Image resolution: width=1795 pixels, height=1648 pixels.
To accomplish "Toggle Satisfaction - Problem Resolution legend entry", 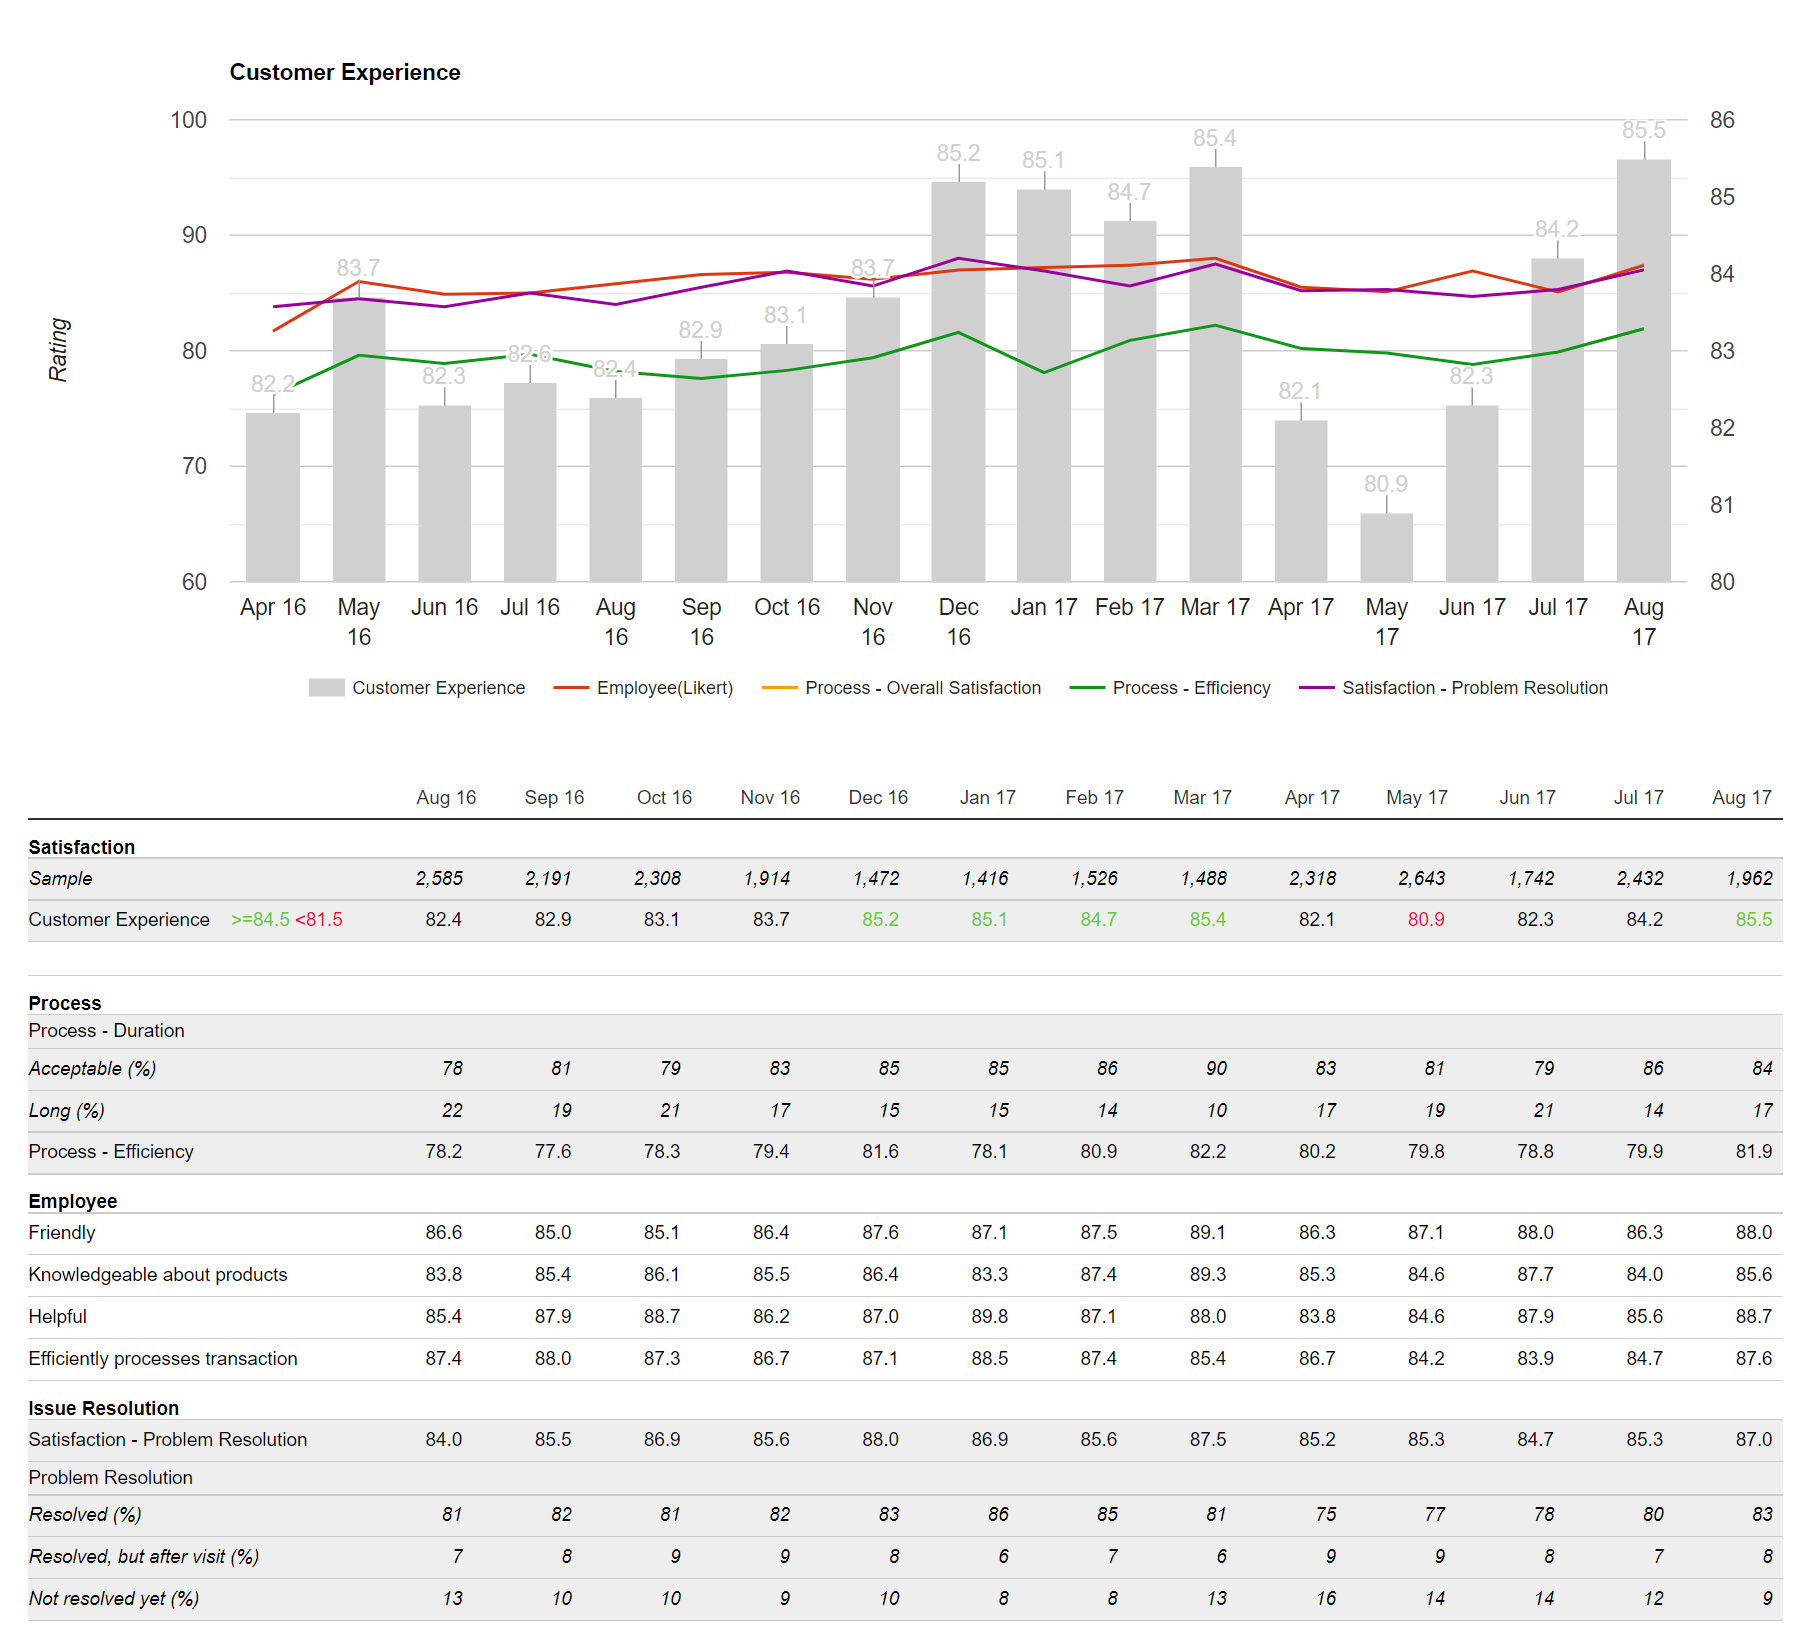I will pyautogui.click(x=1453, y=688).
